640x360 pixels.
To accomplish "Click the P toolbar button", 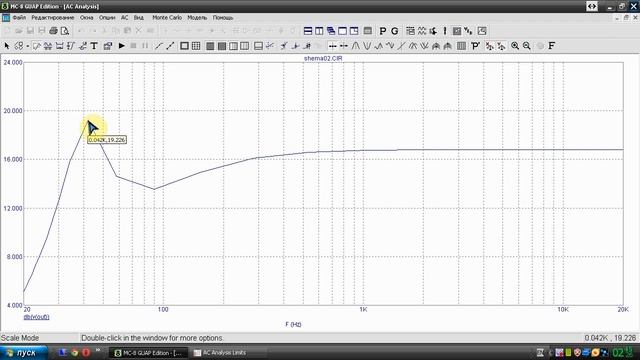I will click(x=382, y=31).
